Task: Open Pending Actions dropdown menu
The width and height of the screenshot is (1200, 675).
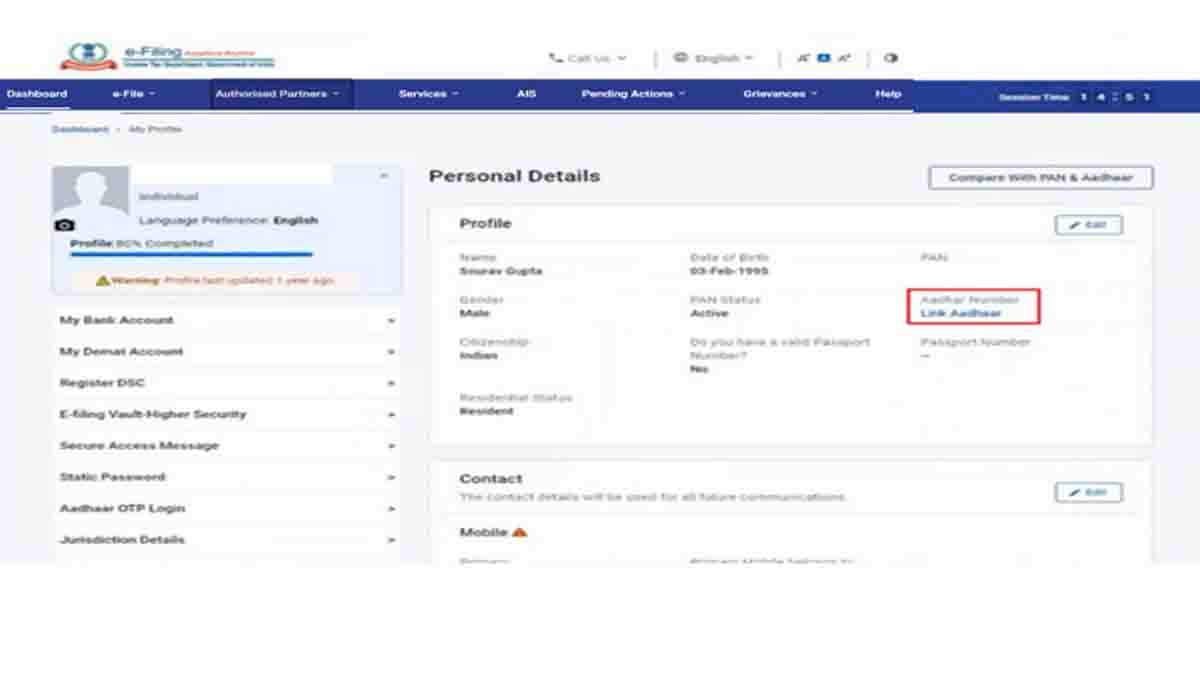Action: (633, 94)
